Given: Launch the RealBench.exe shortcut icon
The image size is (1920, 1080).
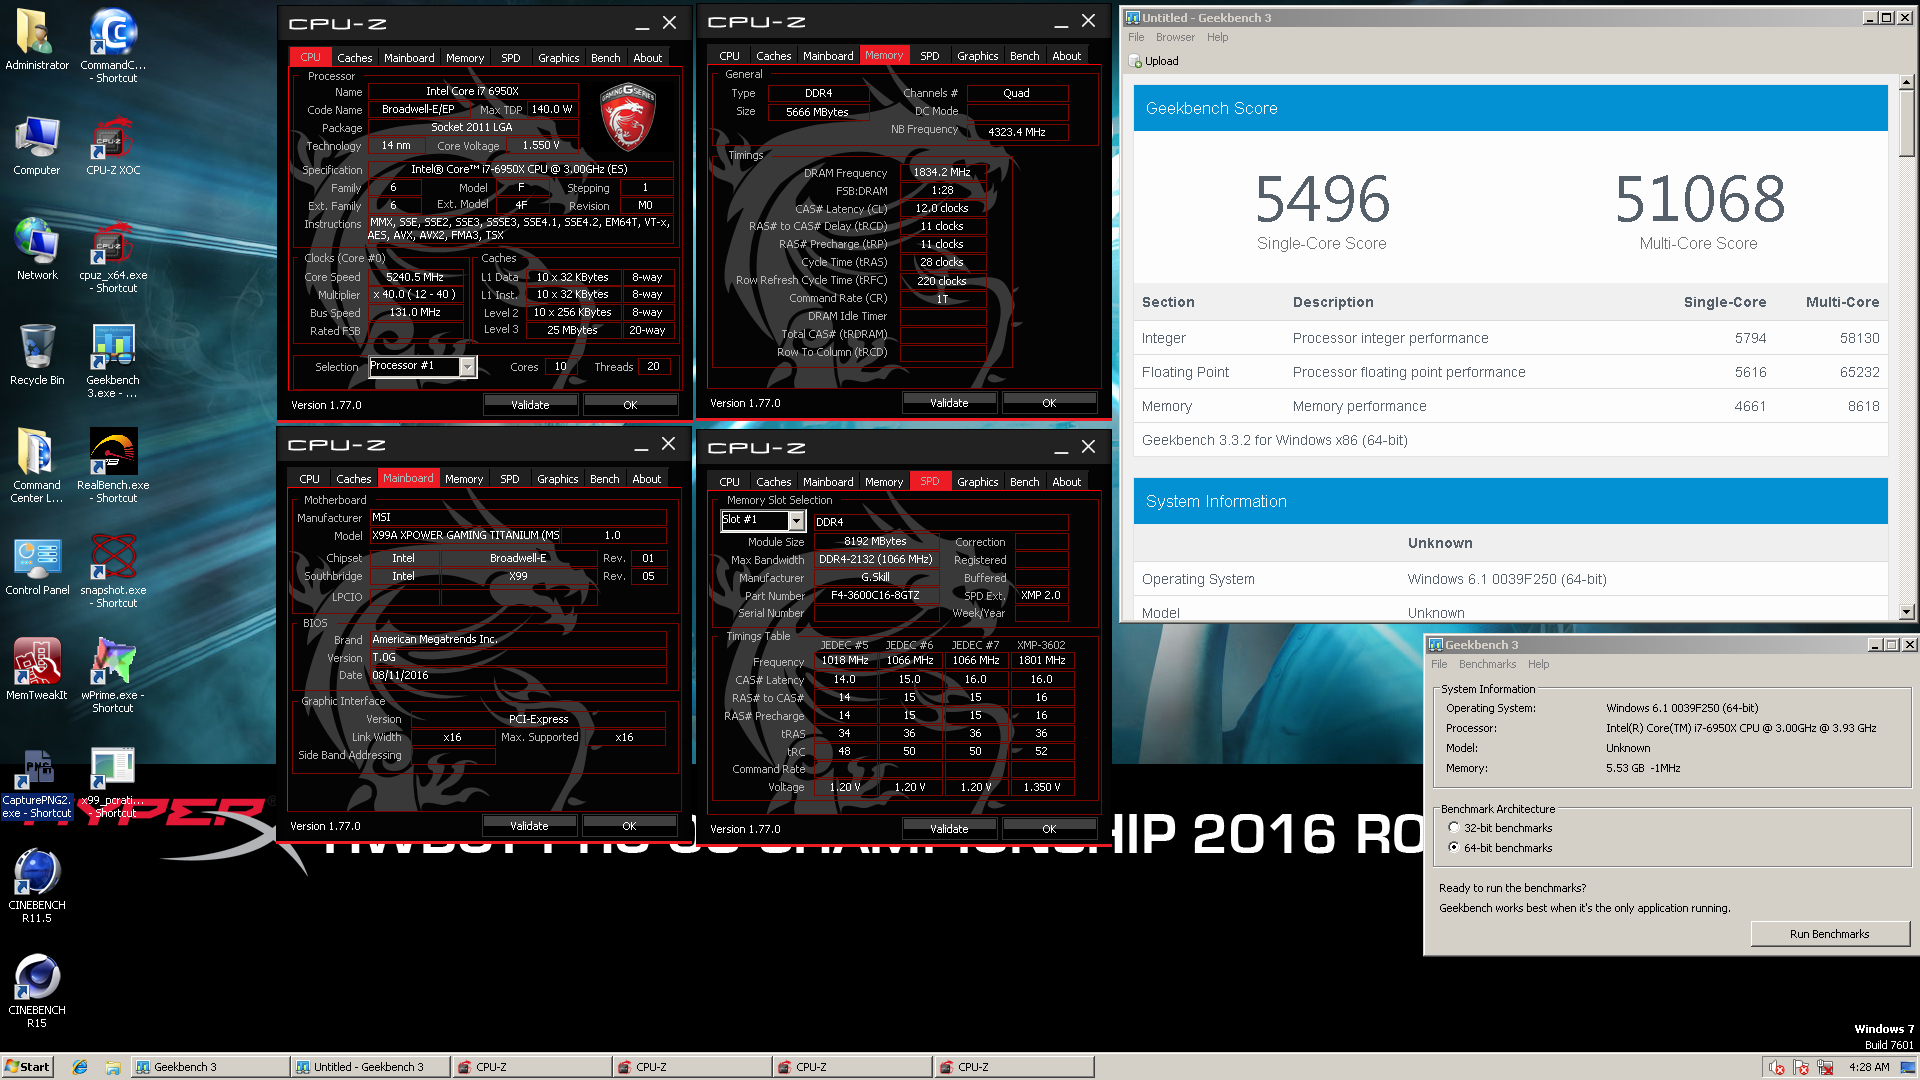Looking at the screenshot, I should [113, 466].
